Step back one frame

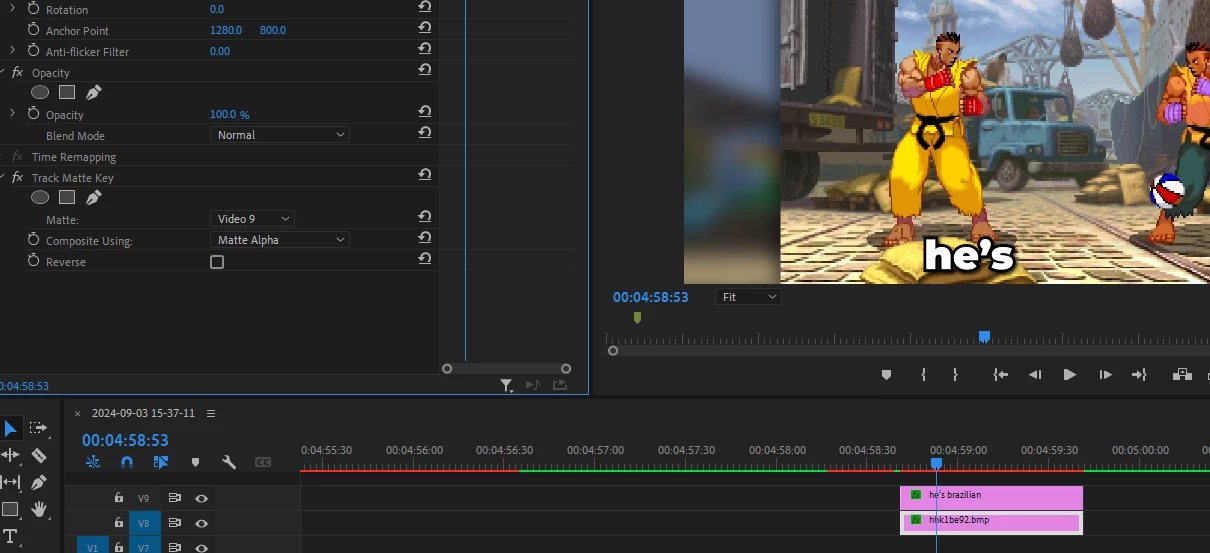pyautogui.click(x=1035, y=375)
